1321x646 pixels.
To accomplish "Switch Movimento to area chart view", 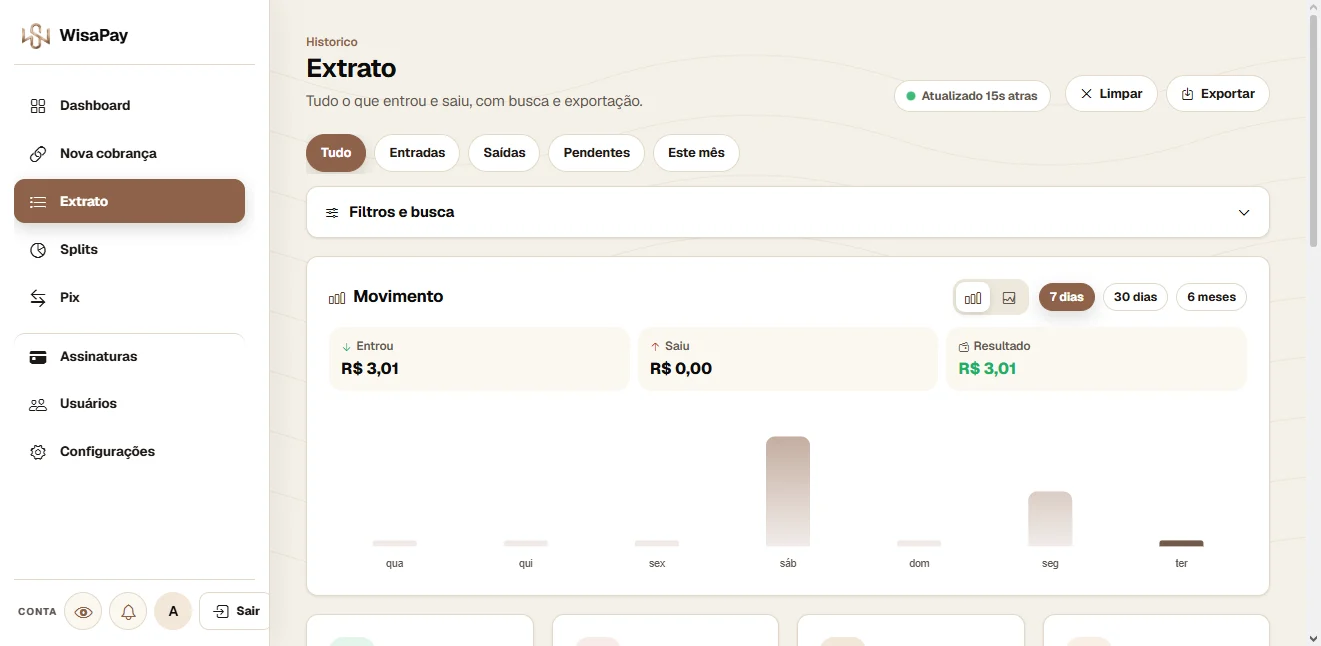I will point(1009,297).
